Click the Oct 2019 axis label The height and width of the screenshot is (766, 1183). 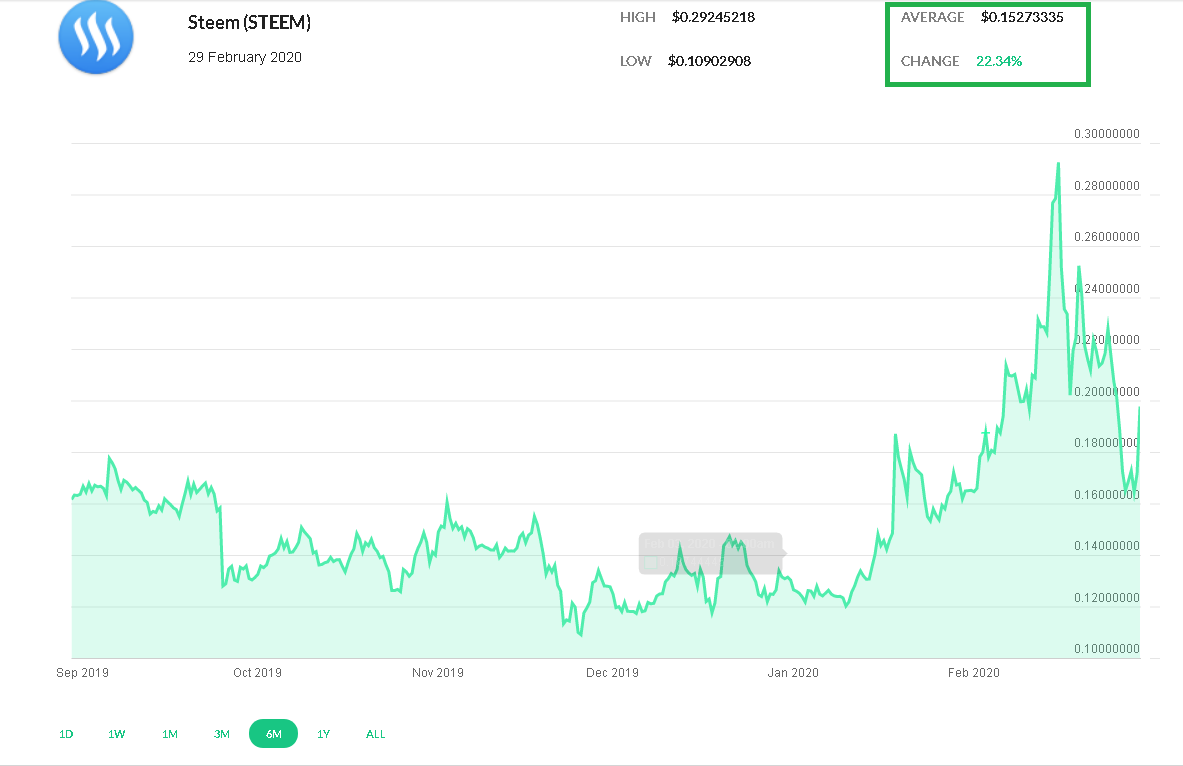coord(257,672)
